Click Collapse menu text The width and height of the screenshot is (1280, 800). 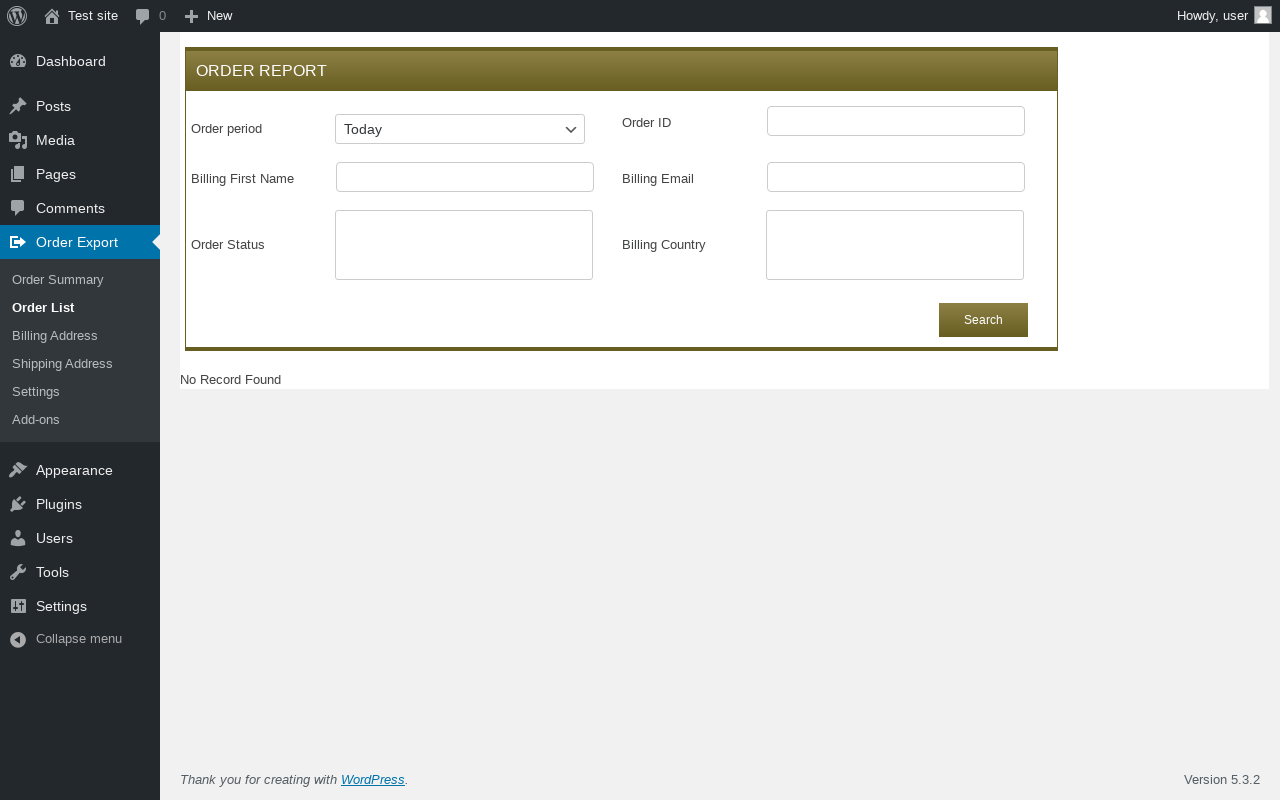[79, 639]
